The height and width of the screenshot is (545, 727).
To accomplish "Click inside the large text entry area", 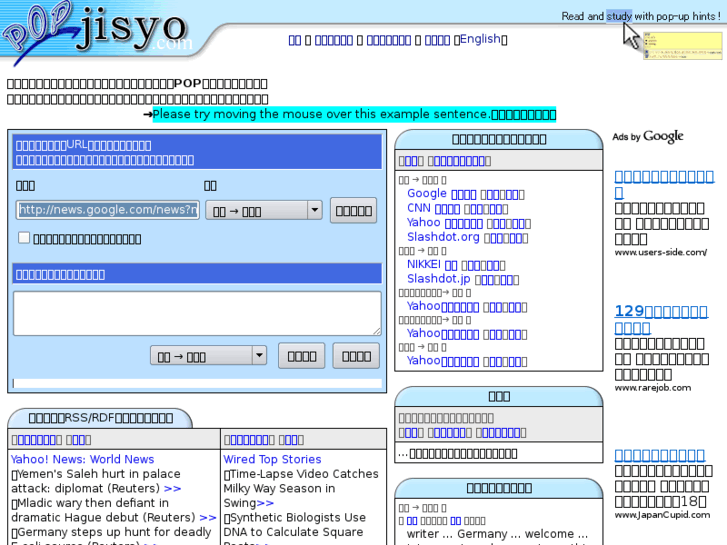I will (197, 313).
